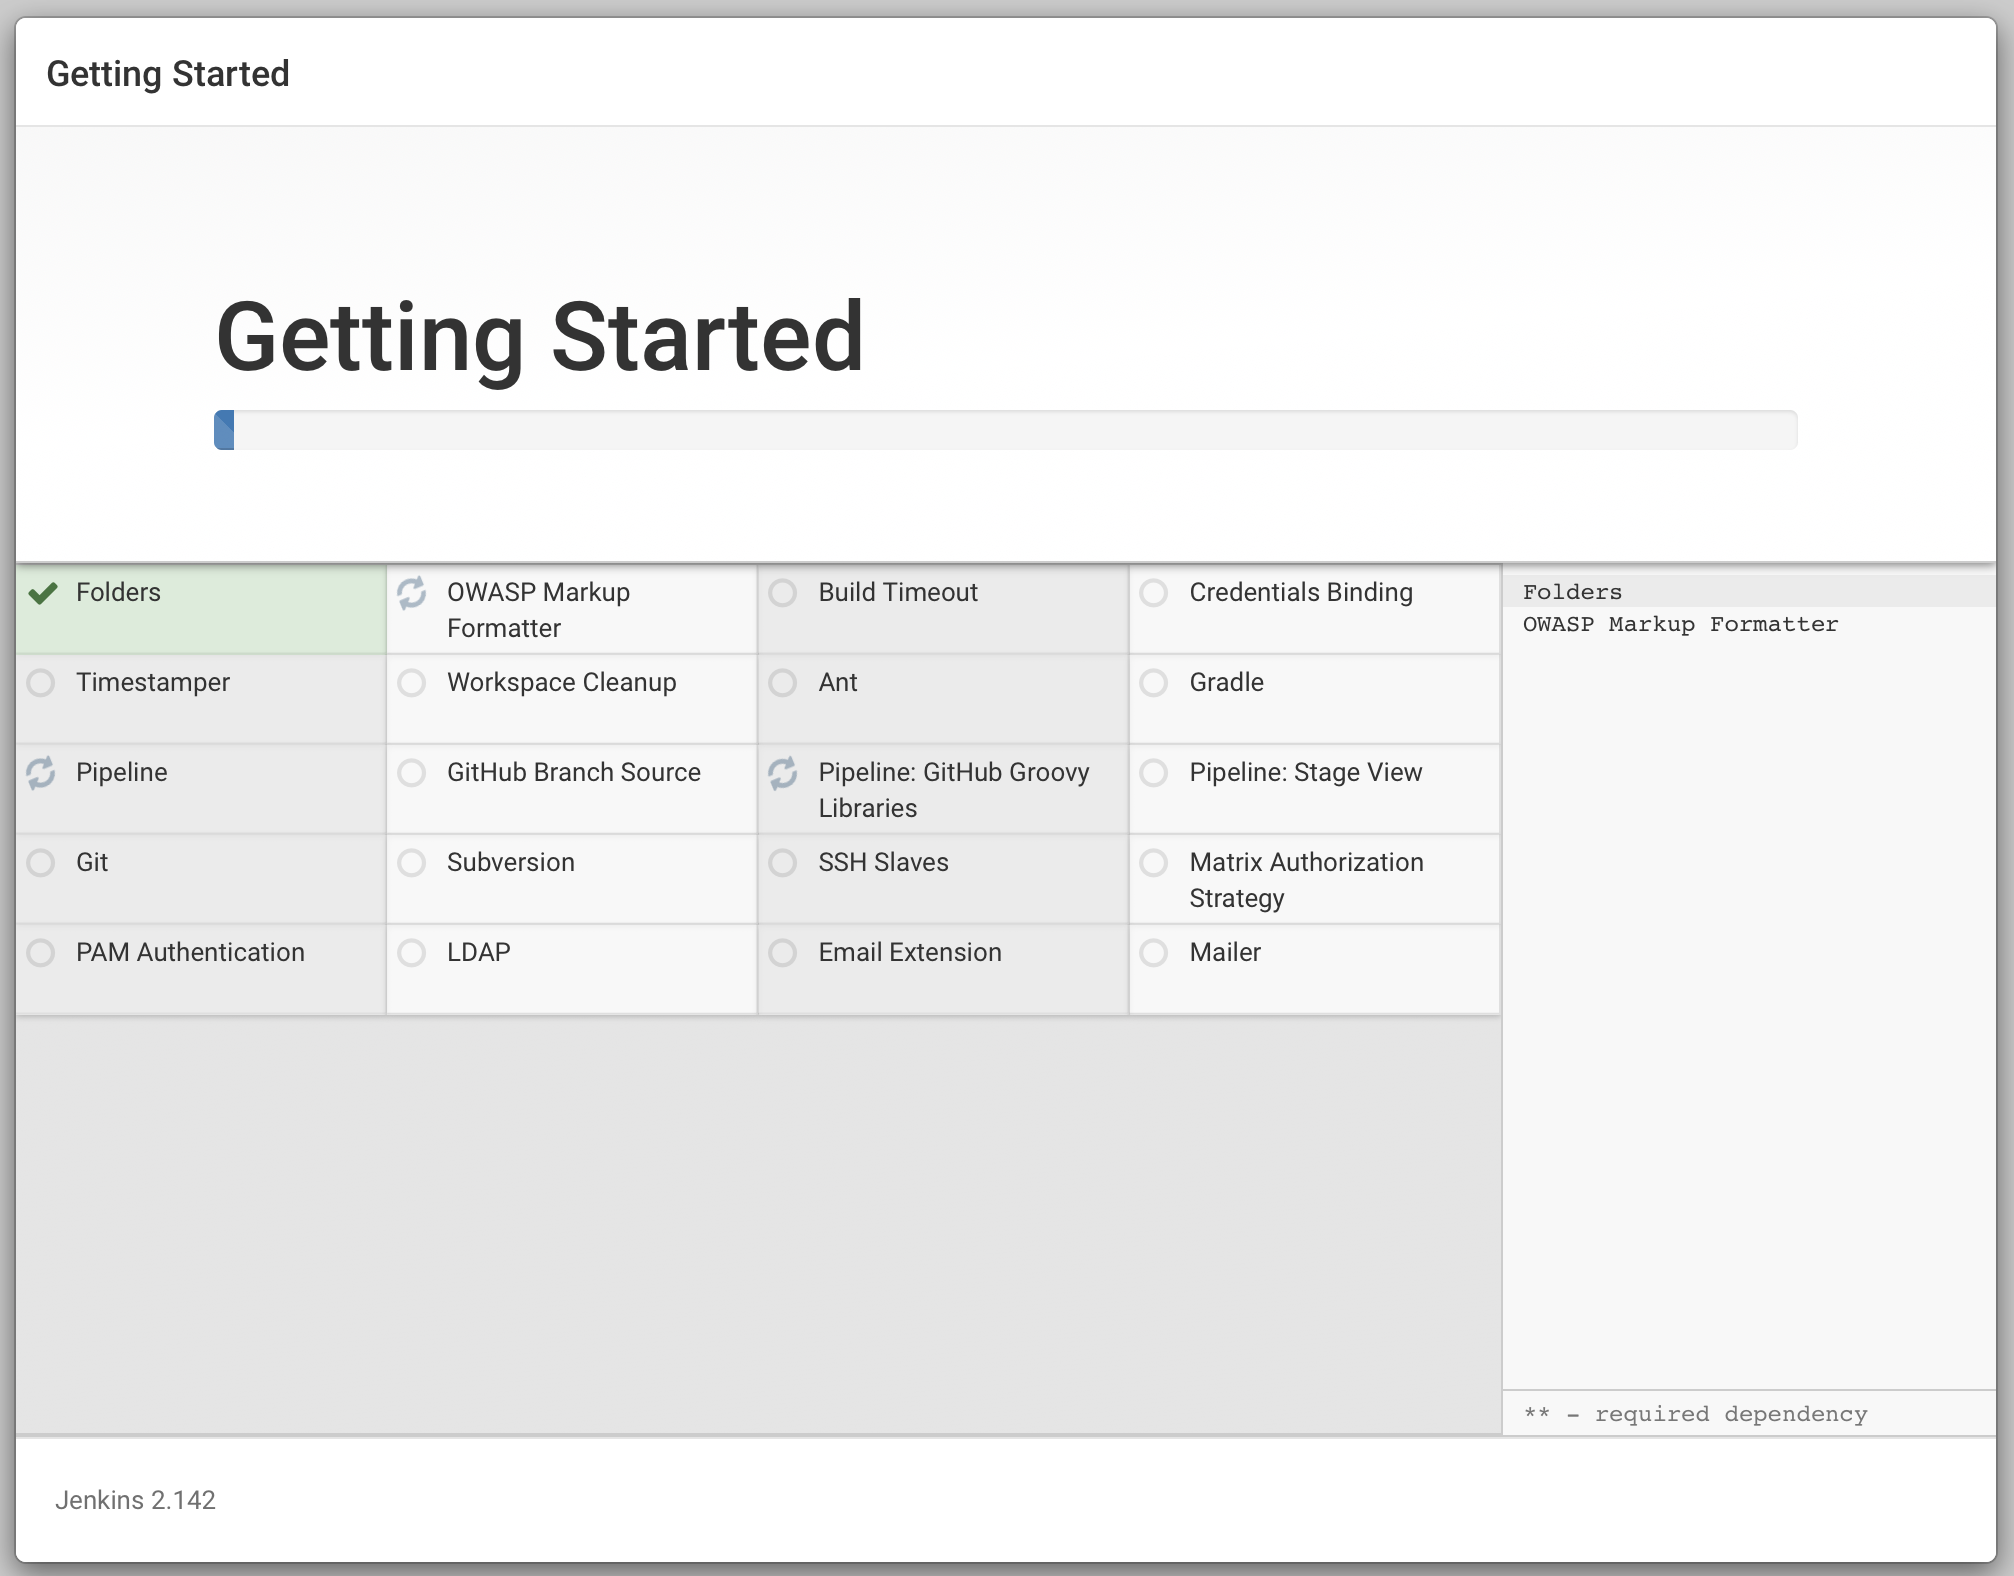Select the GitHub Branch Source plugin label
2014x1576 pixels.
573,773
